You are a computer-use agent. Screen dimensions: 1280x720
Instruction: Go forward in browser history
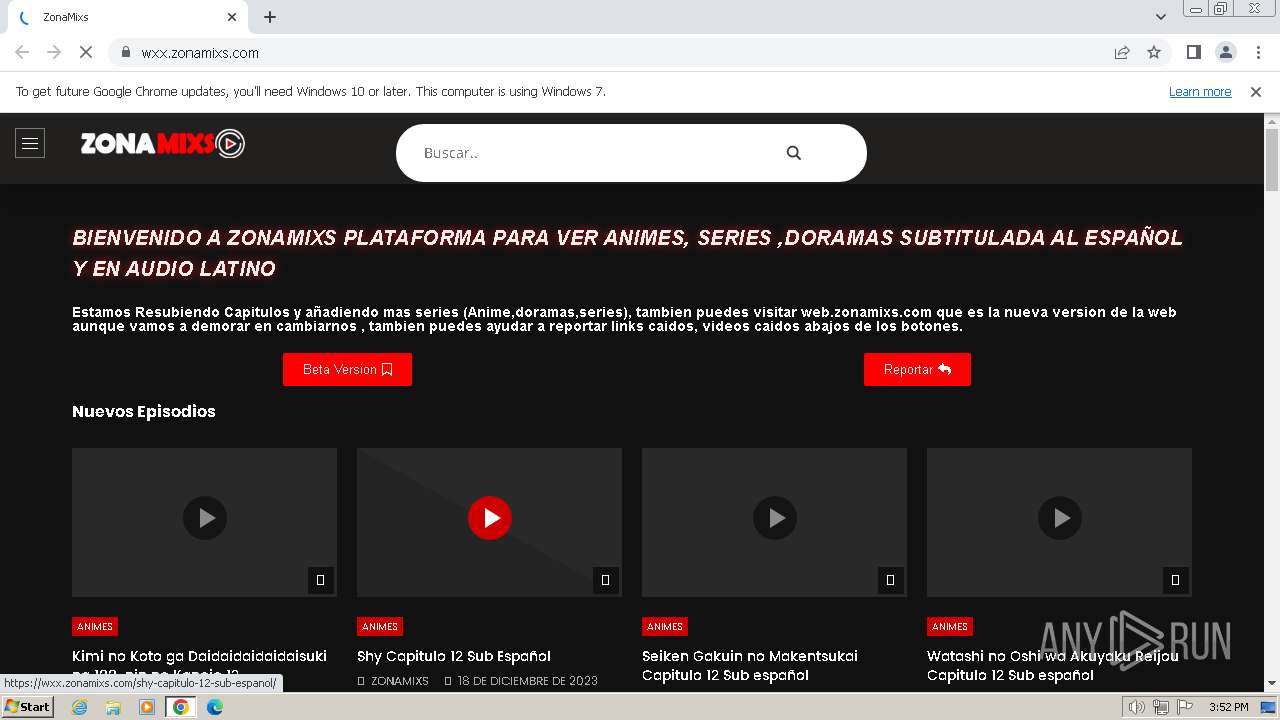click(x=54, y=52)
